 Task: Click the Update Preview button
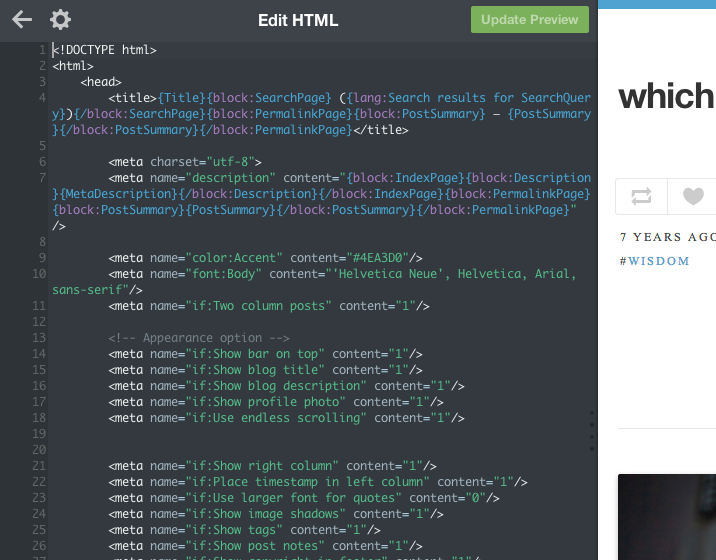(530, 20)
